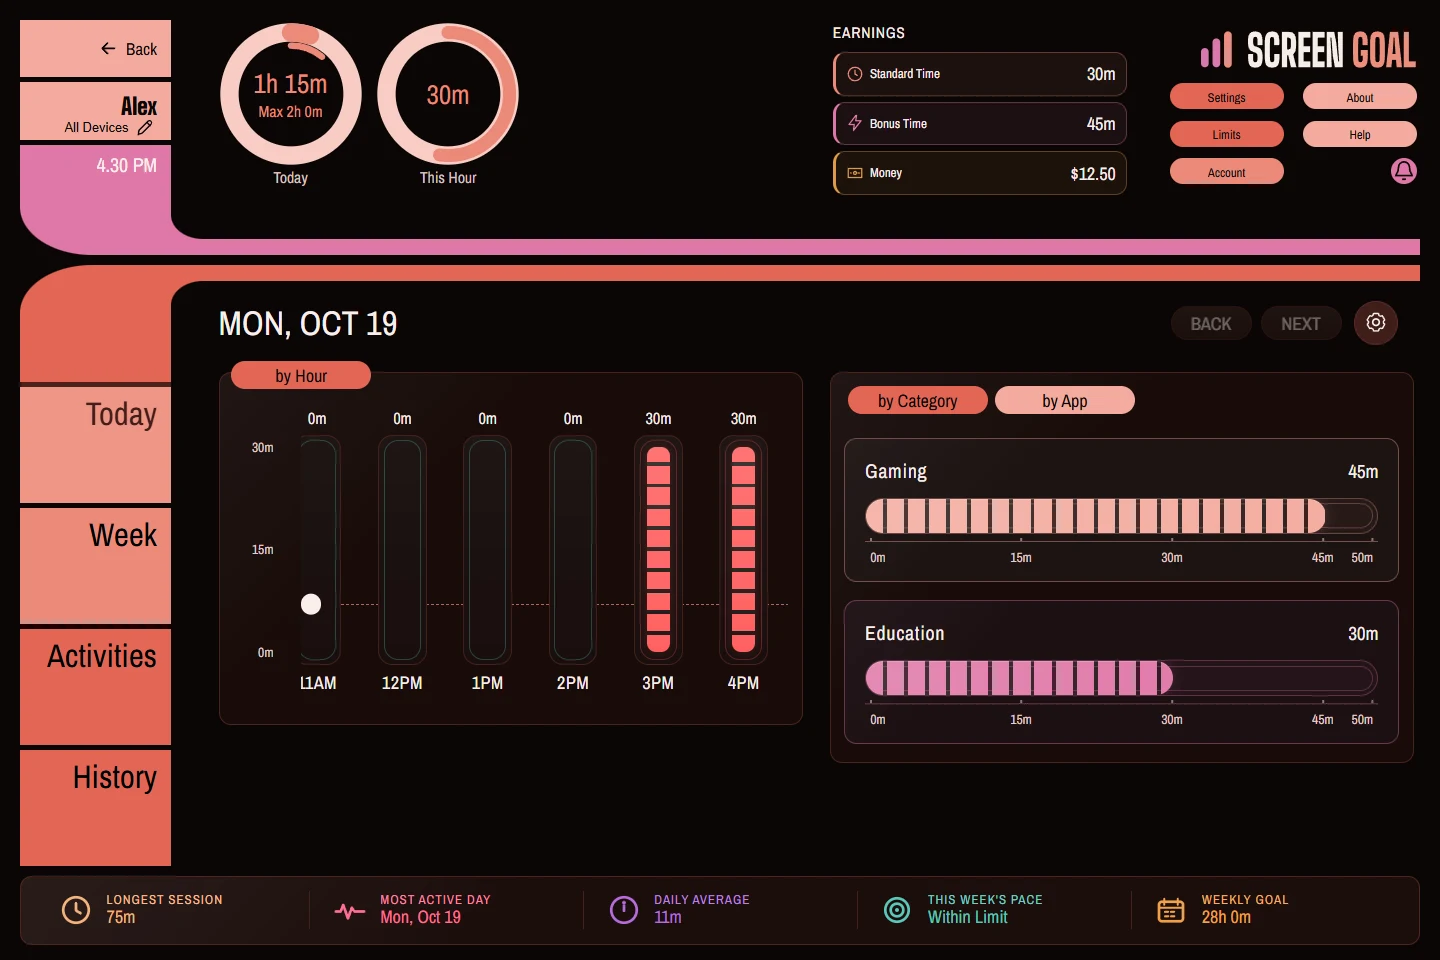Viewport: 1440px width, 960px height.
Task: Click the MON, OCT 19 date heading
Action: (x=308, y=323)
